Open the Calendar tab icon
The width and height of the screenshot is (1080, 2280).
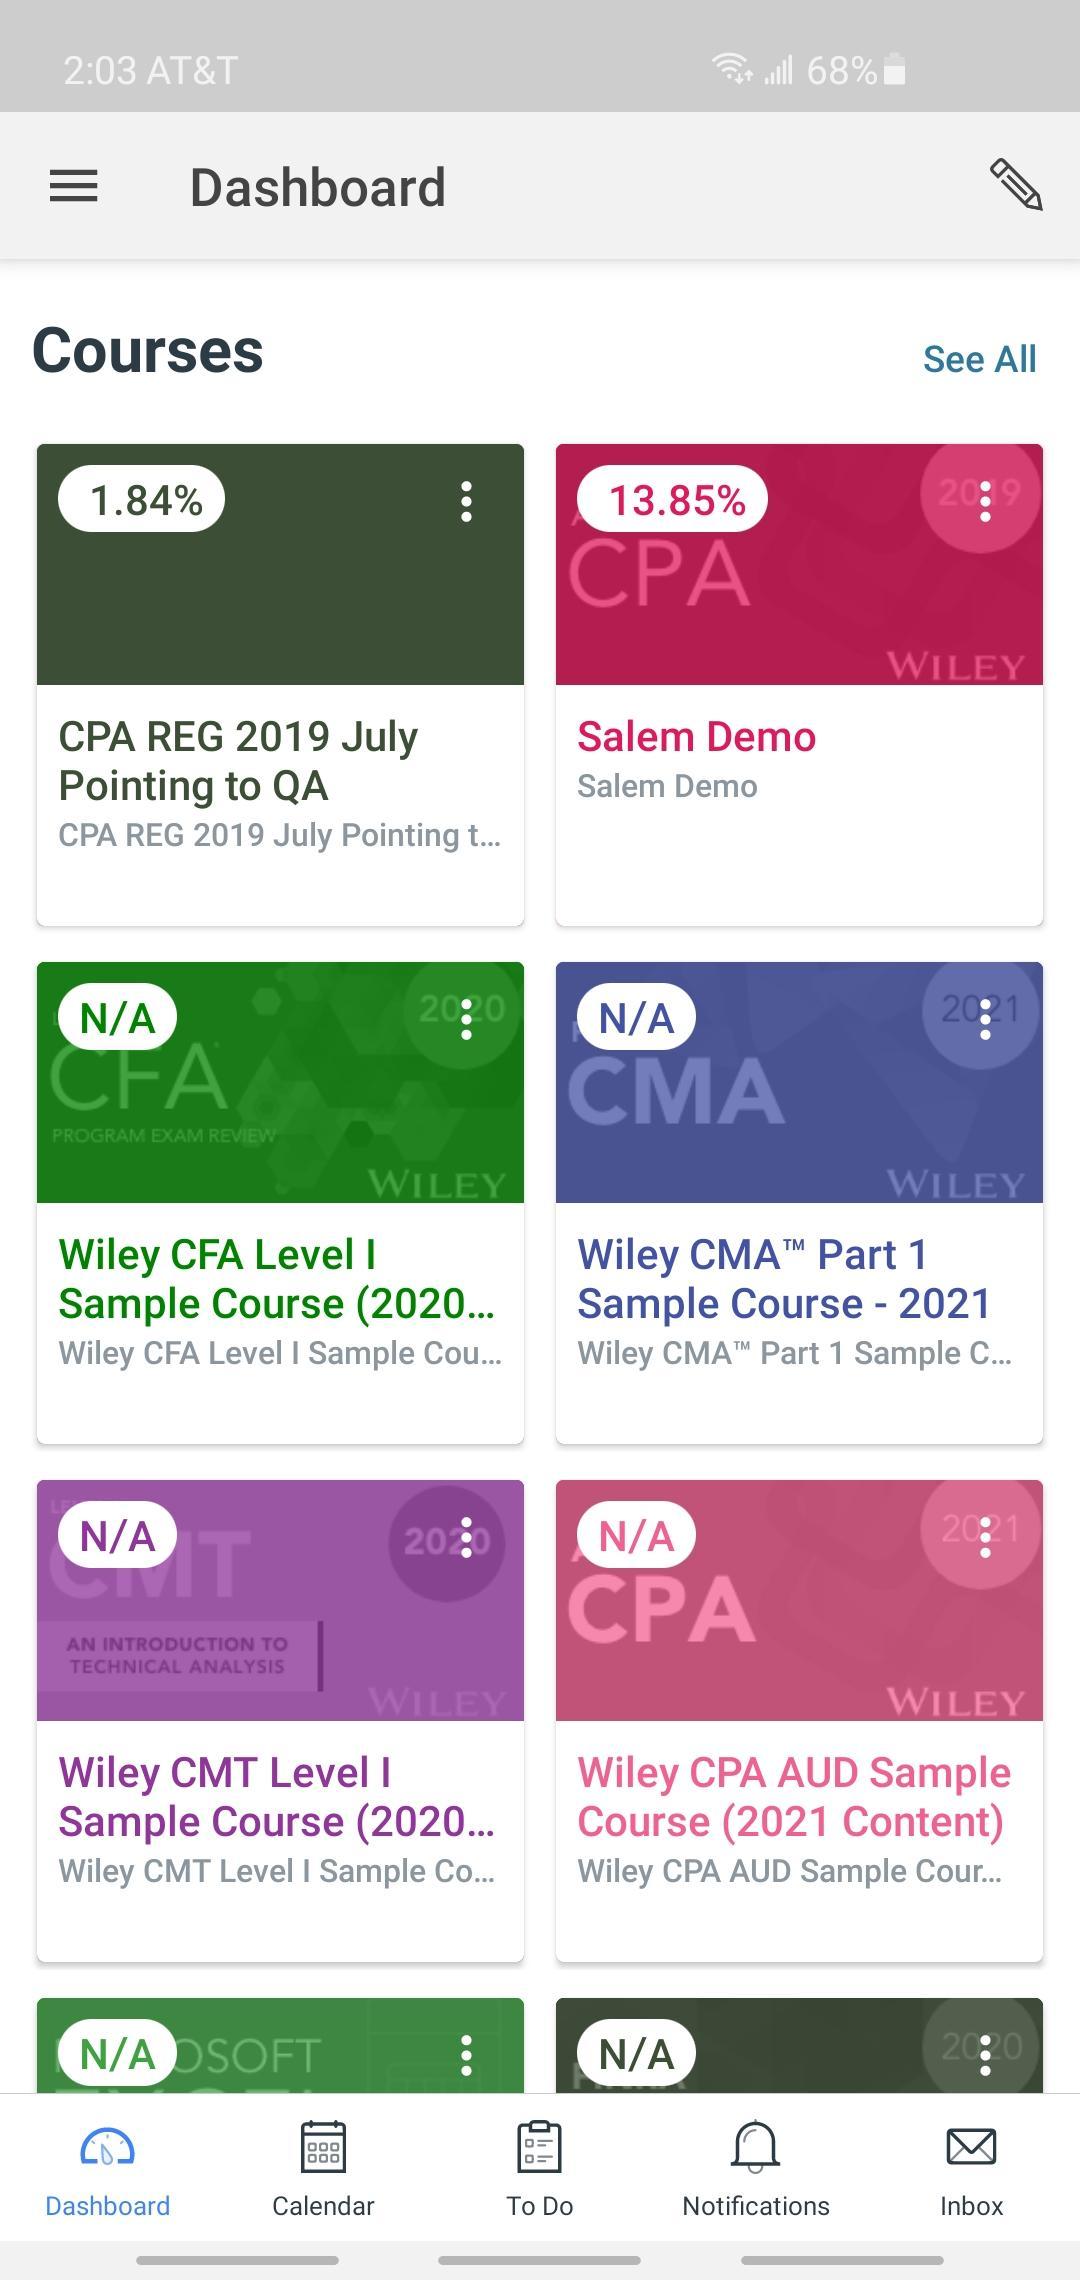pyautogui.click(x=323, y=2146)
